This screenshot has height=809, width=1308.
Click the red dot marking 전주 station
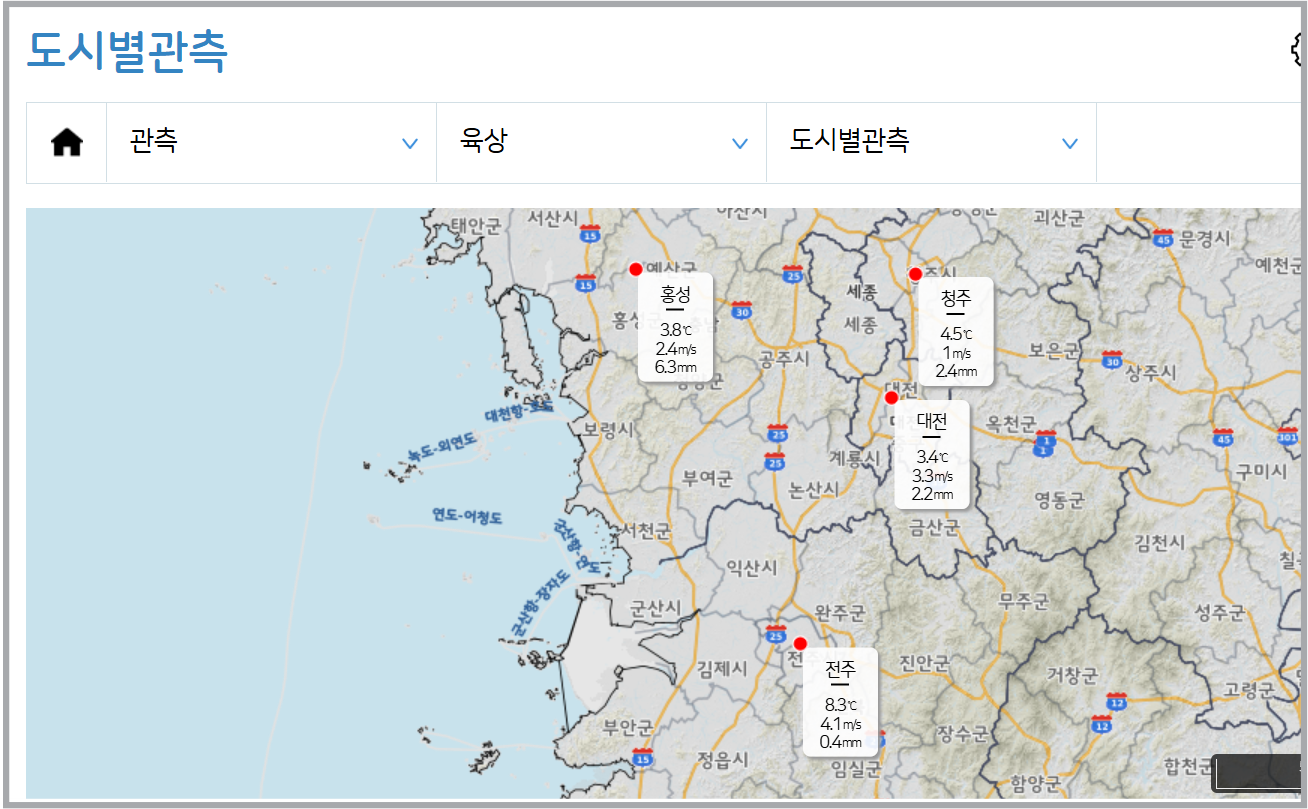[x=801, y=644]
